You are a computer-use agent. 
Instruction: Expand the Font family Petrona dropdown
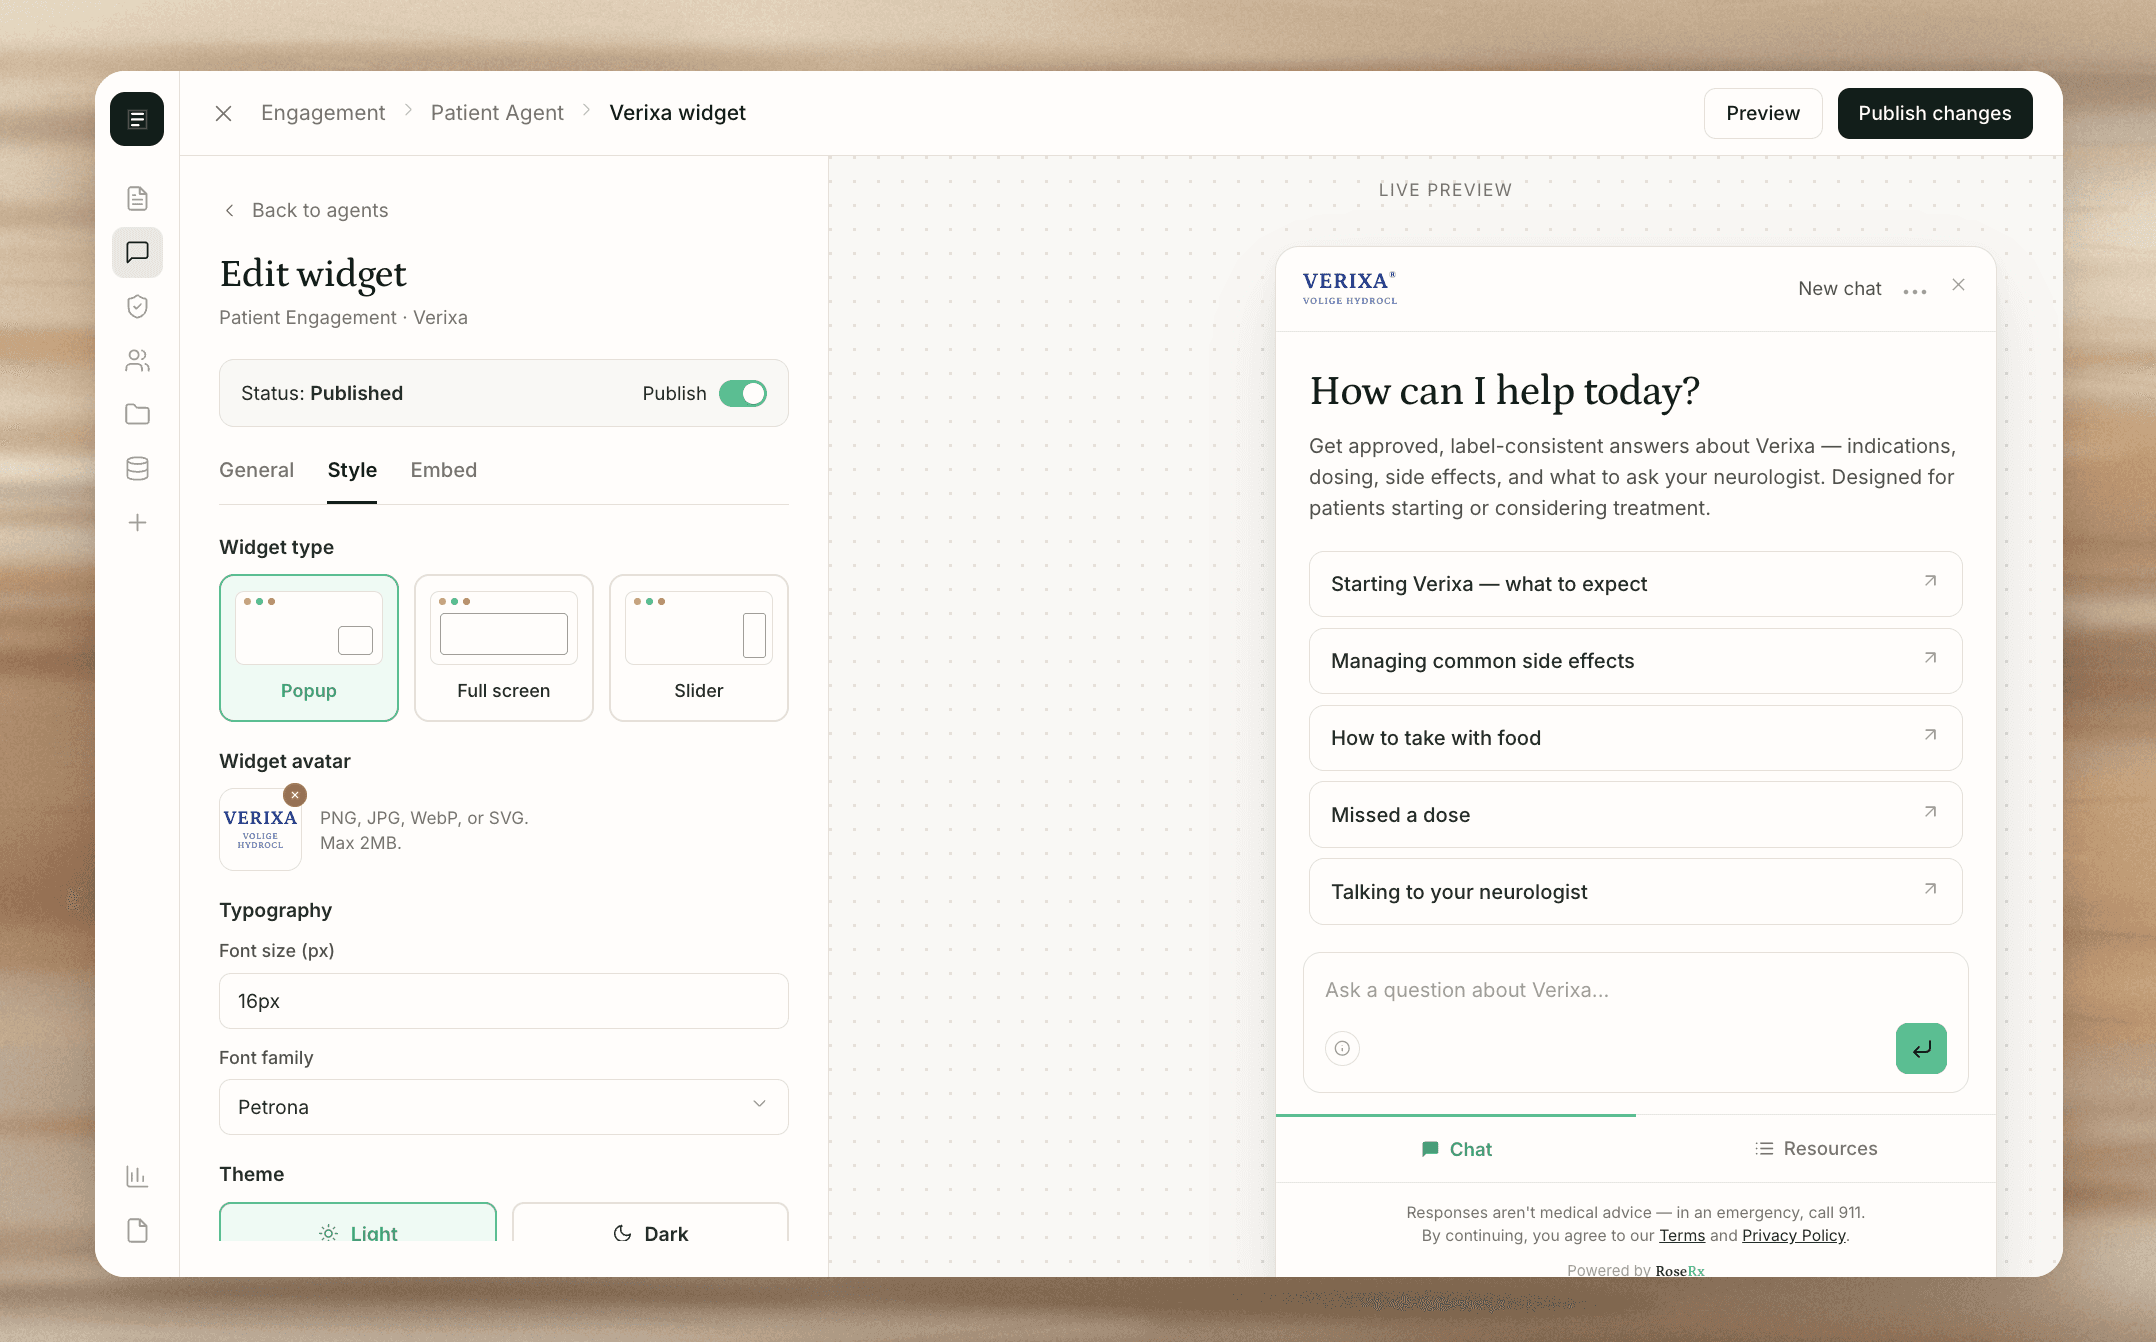click(503, 1107)
